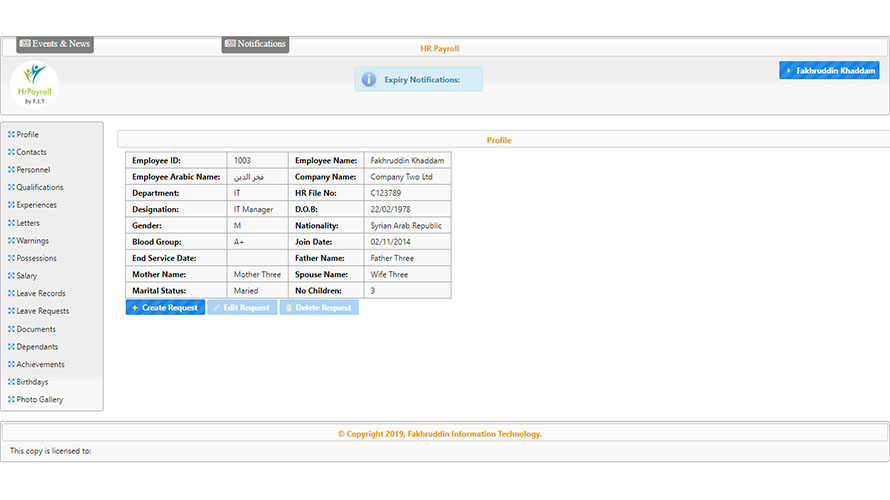Click the arrow icon beside Fakhruddin Khaddam
Viewport: 890px width, 500px height.
coord(788,70)
